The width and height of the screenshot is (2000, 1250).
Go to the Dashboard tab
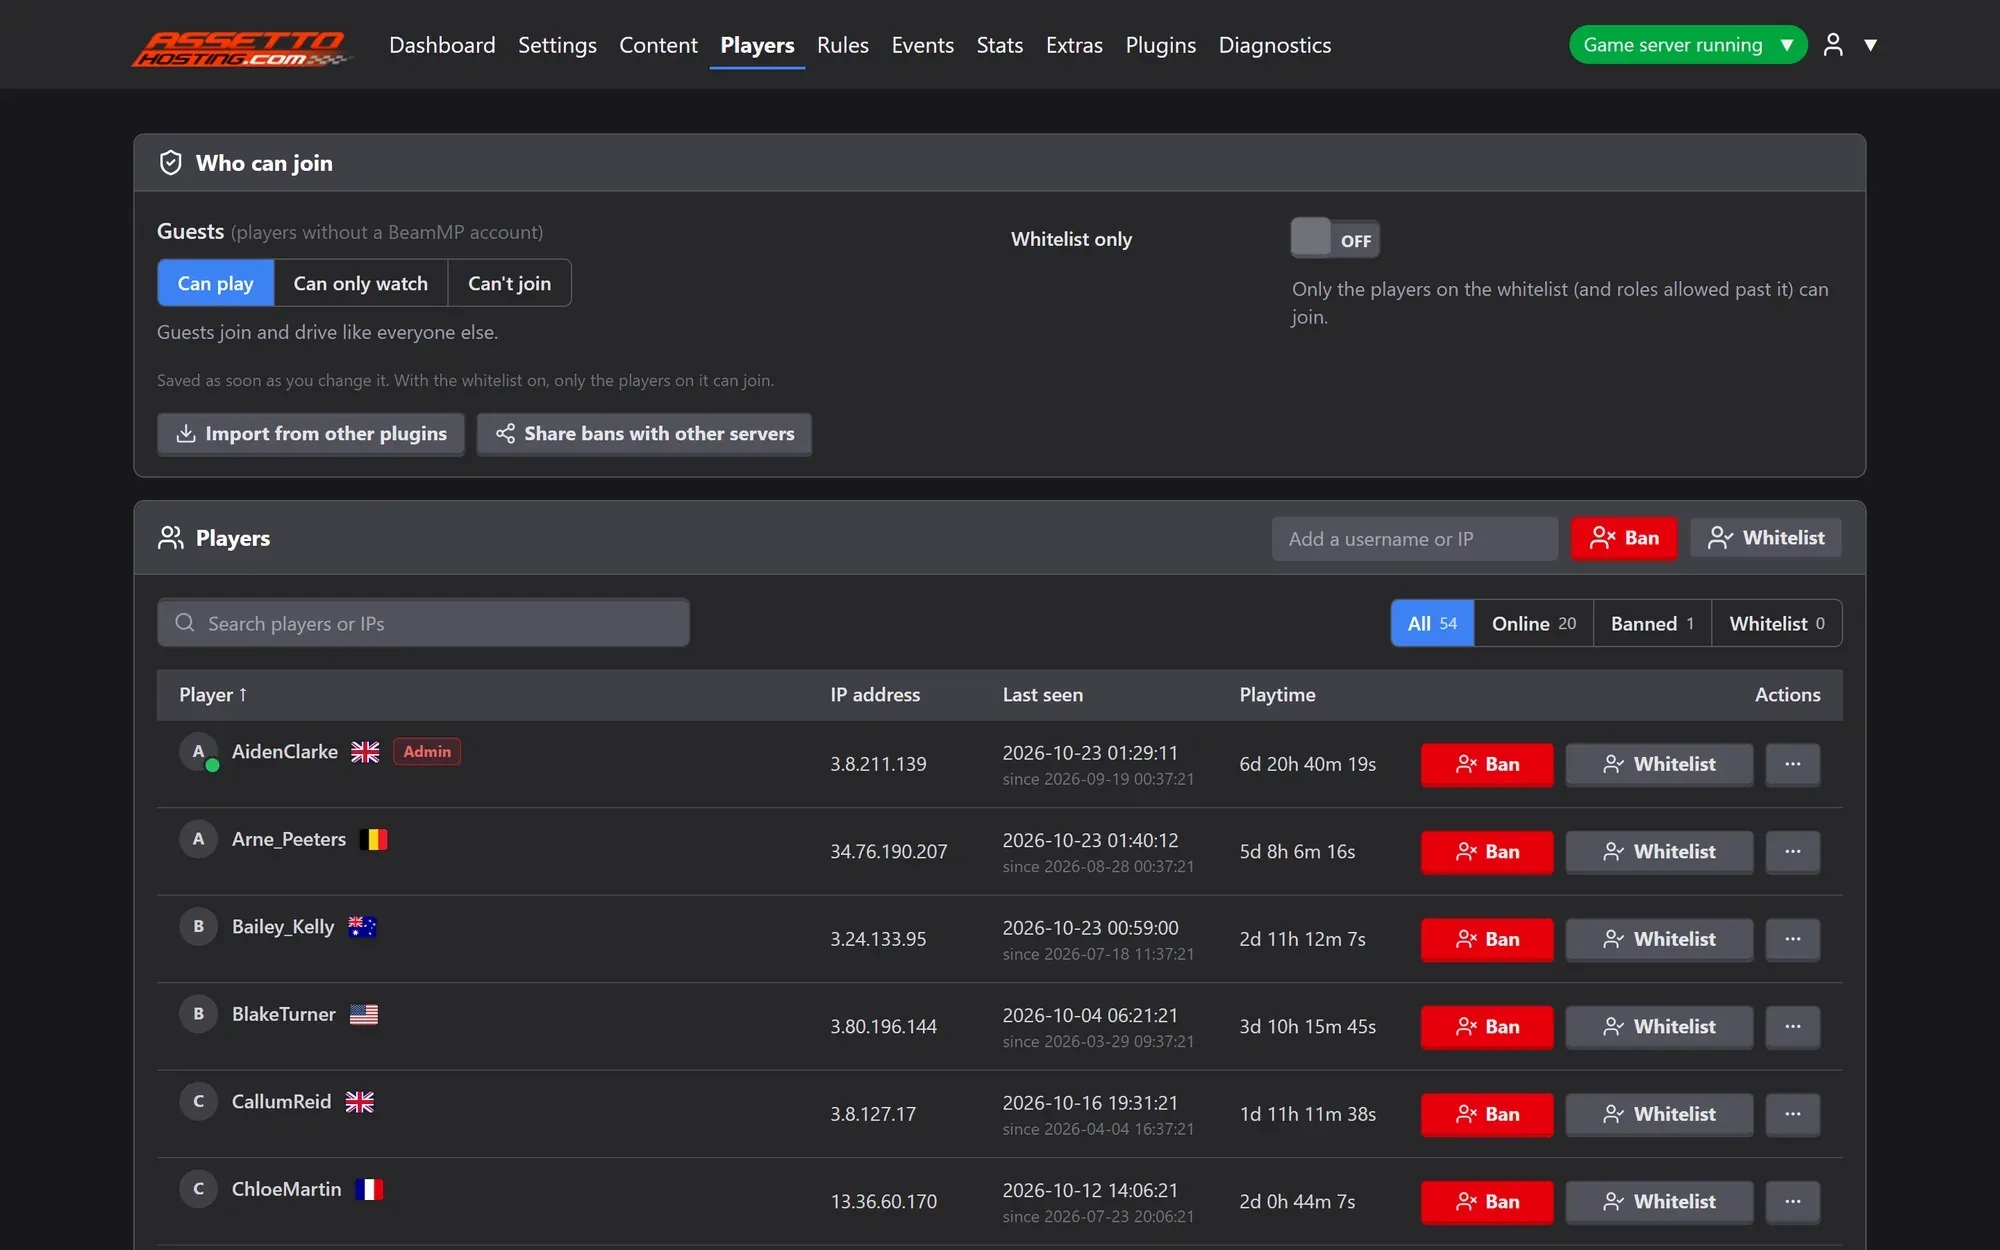442,45
